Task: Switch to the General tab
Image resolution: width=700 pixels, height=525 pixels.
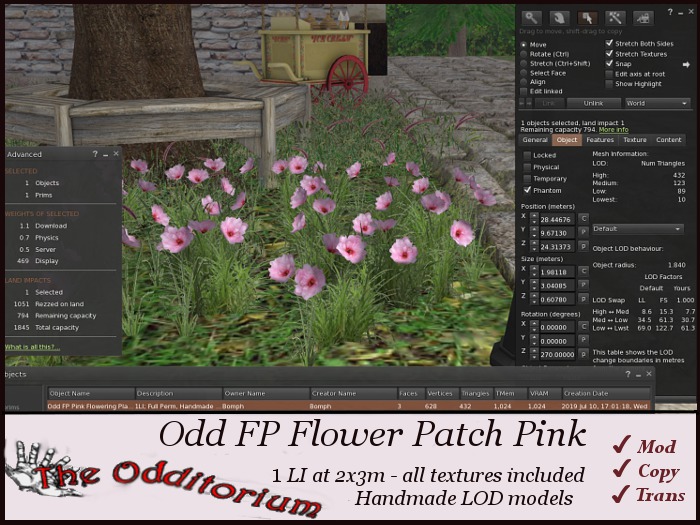Action: point(535,140)
